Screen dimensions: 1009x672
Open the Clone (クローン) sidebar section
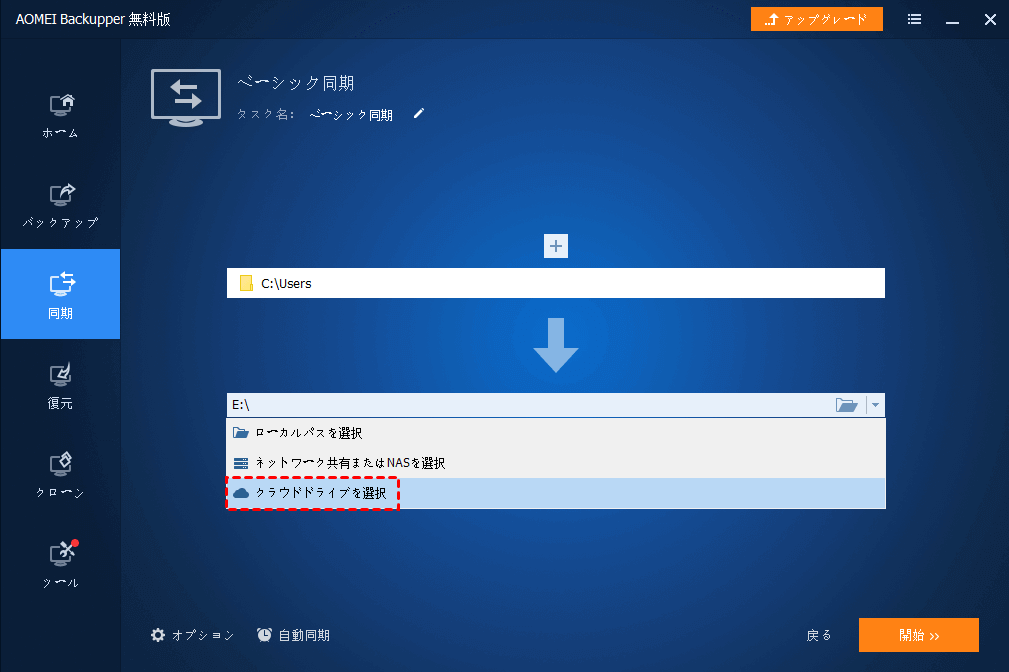pyautogui.click(x=60, y=476)
